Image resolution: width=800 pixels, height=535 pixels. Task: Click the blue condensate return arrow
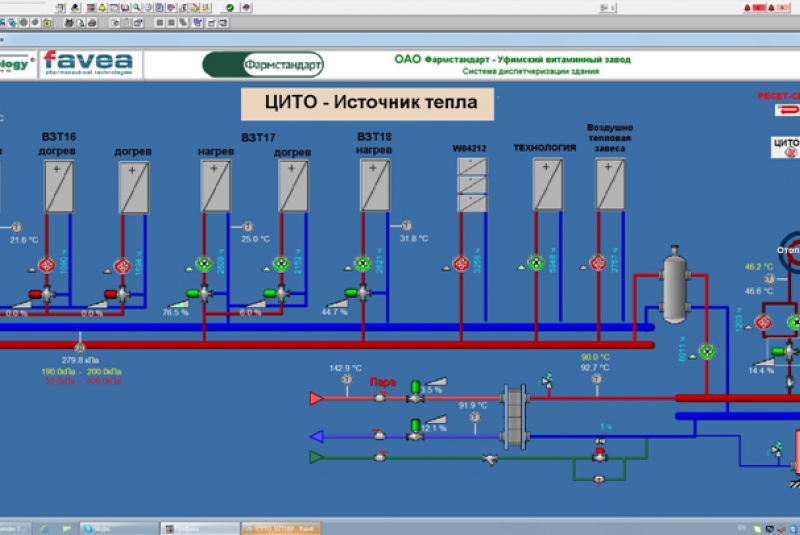[316, 436]
